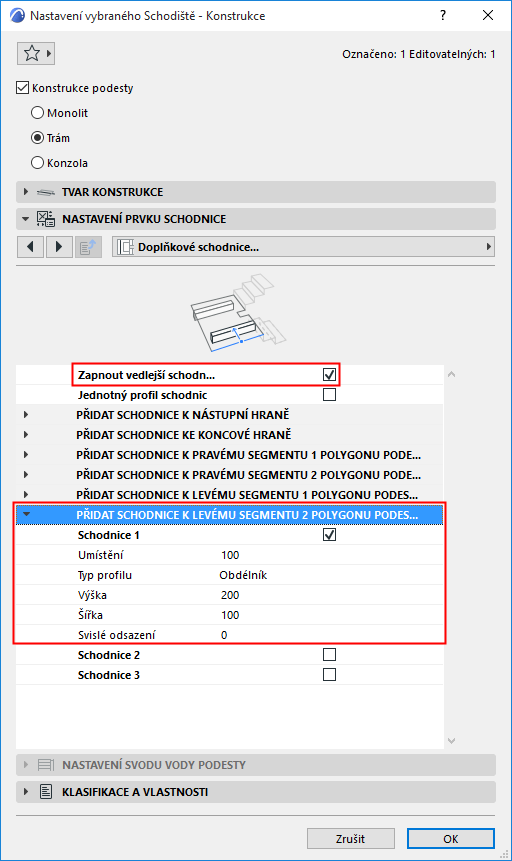This screenshot has width=512, height=861.
Task: Enable the Schodnice 2 checkbox
Action: pyautogui.click(x=329, y=655)
